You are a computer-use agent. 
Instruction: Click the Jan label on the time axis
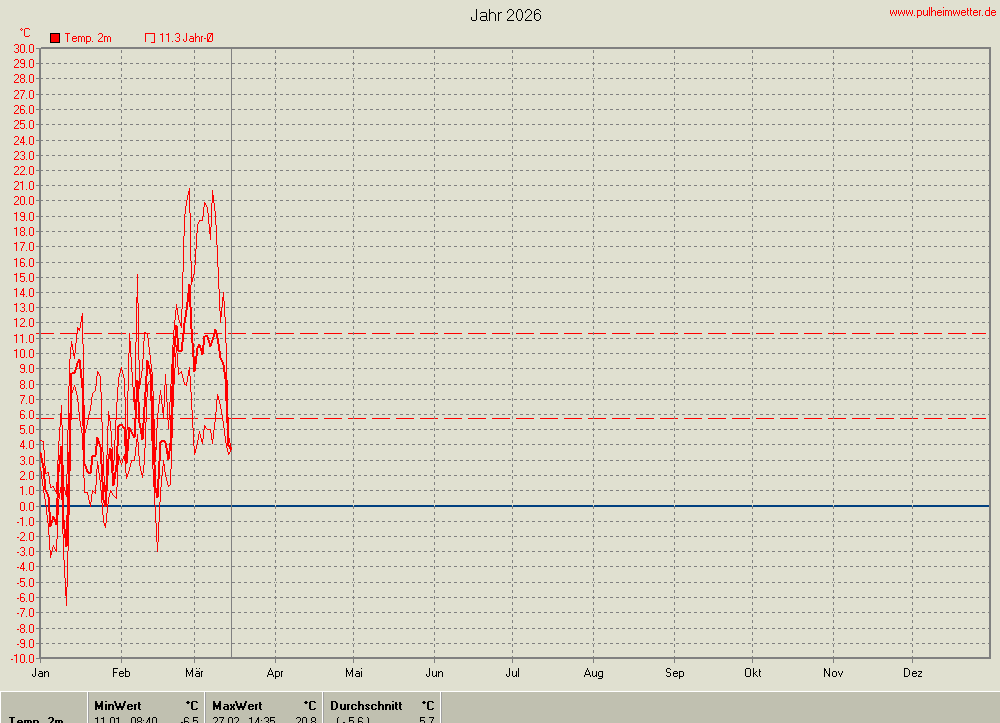[x=41, y=673]
